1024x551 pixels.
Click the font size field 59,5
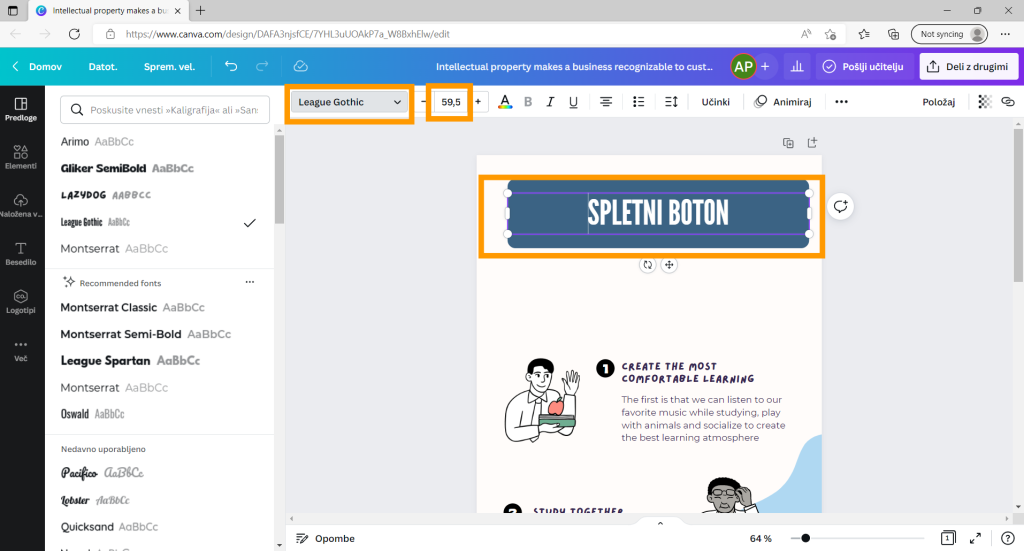click(451, 102)
